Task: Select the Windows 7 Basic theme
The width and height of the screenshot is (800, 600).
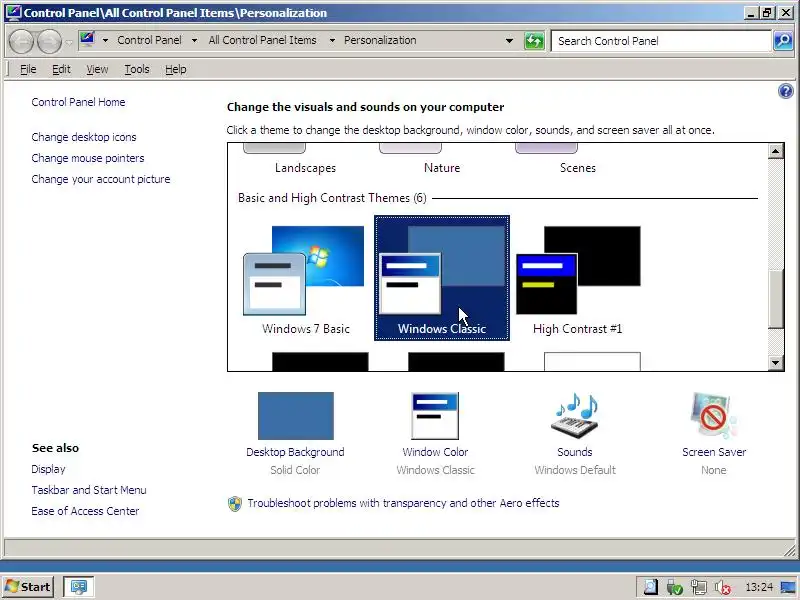Action: pos(305,278)
